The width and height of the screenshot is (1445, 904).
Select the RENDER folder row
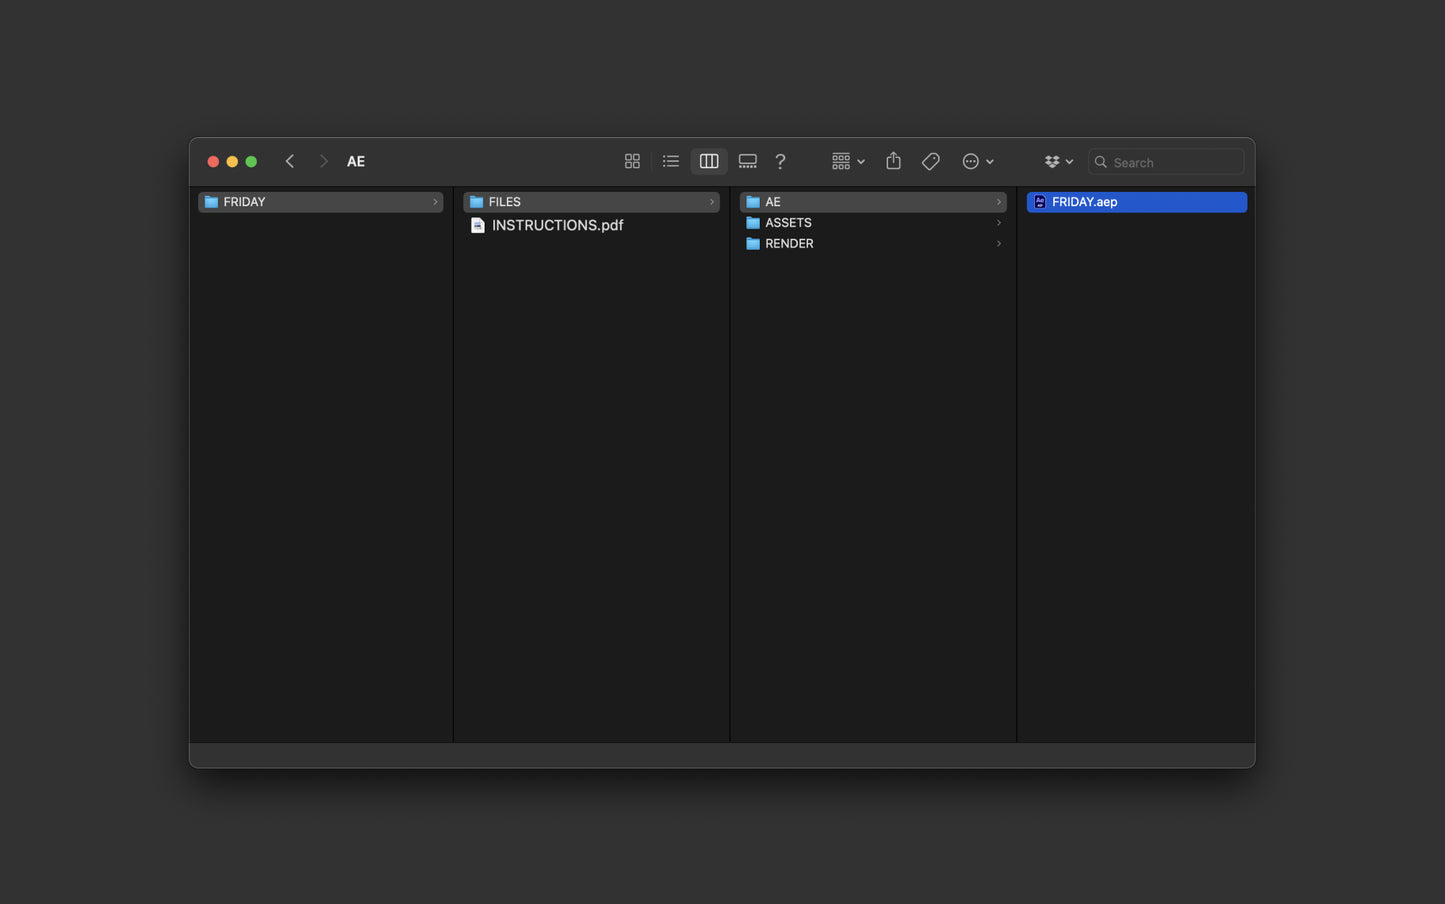pos(873,244)
